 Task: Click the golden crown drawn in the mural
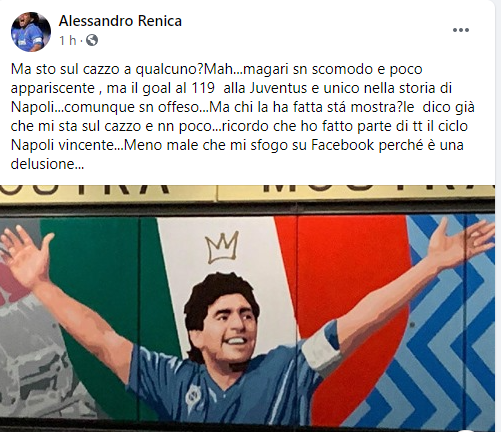pos(222,247)
